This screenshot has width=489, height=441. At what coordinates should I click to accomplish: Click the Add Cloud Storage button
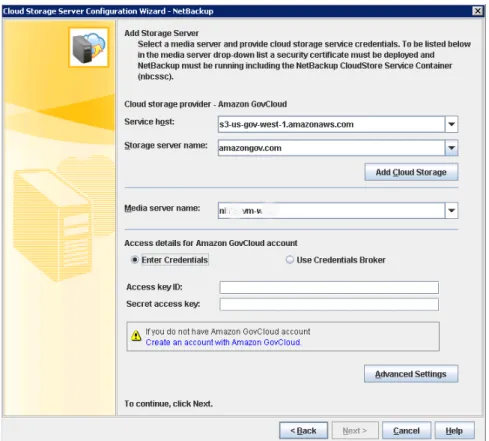click(411, 172)
